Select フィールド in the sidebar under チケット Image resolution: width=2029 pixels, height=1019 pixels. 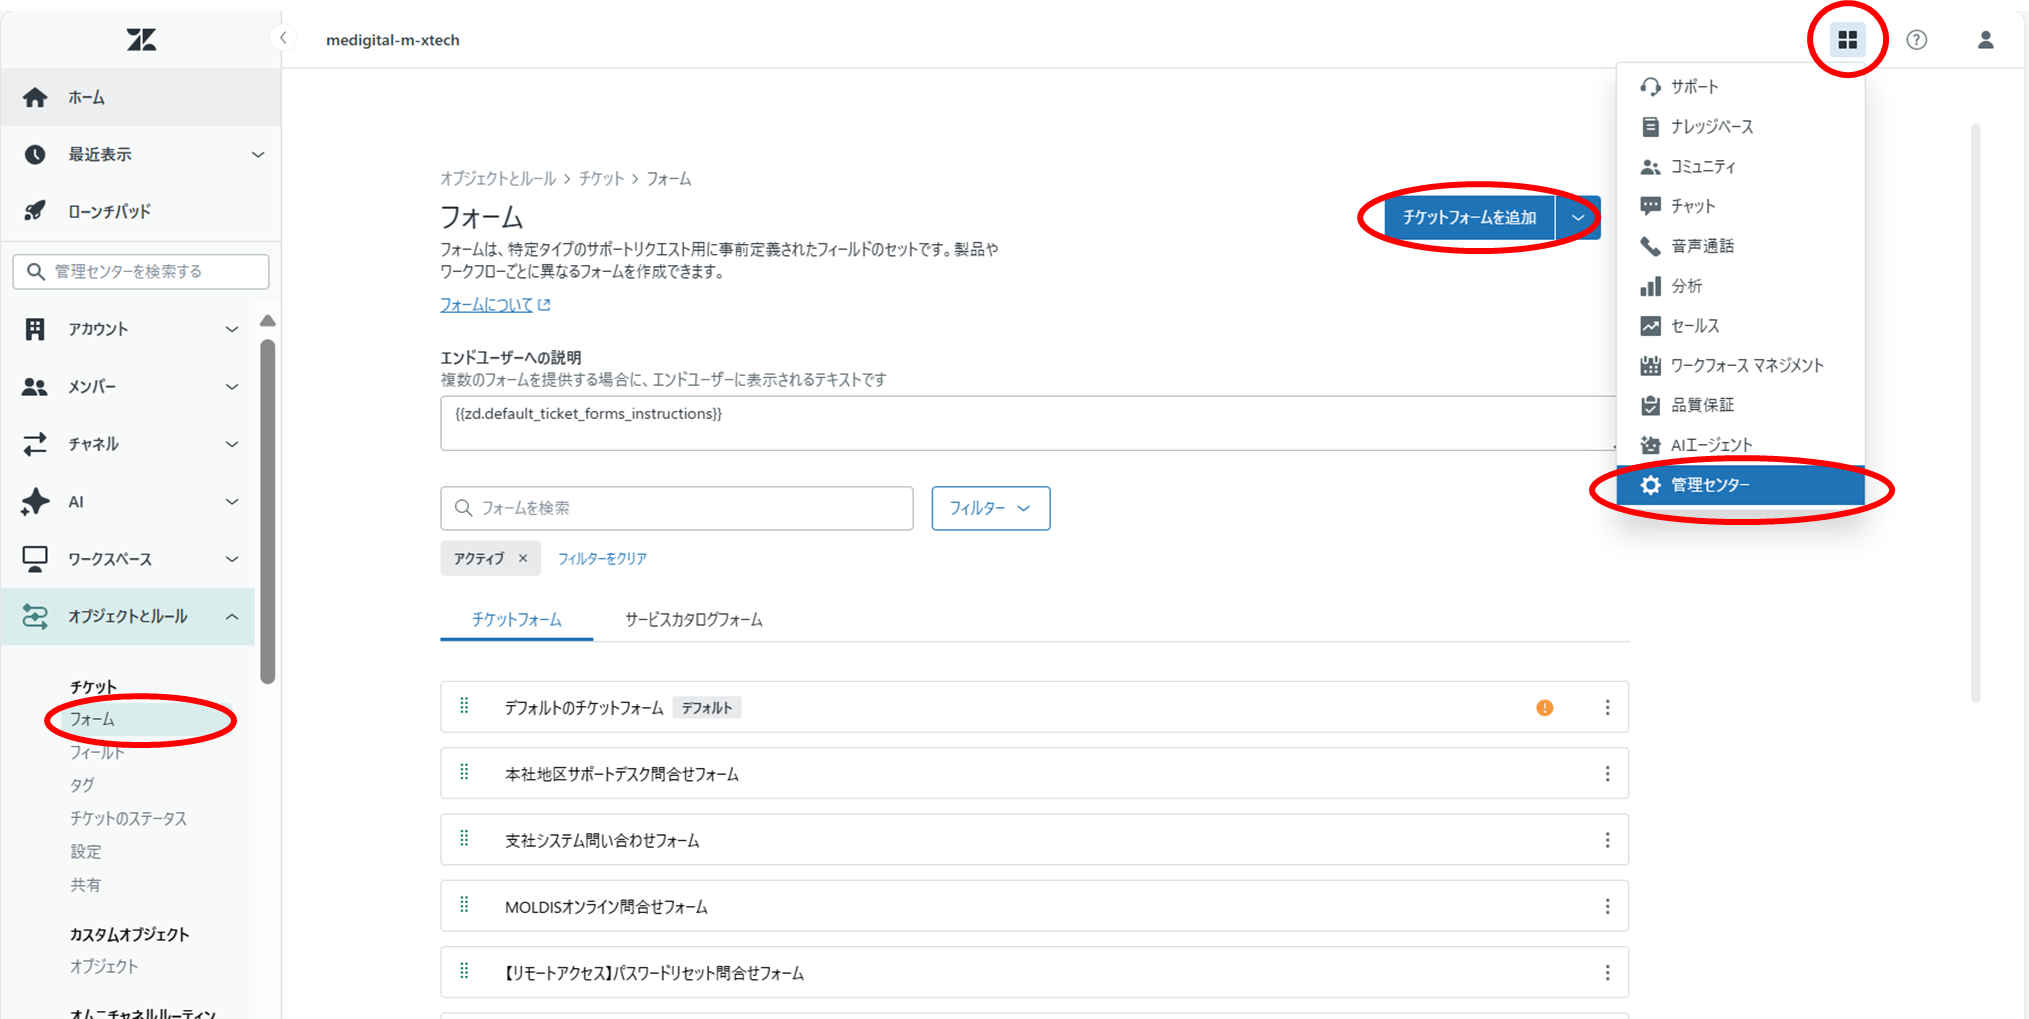(x=97, y=752)
